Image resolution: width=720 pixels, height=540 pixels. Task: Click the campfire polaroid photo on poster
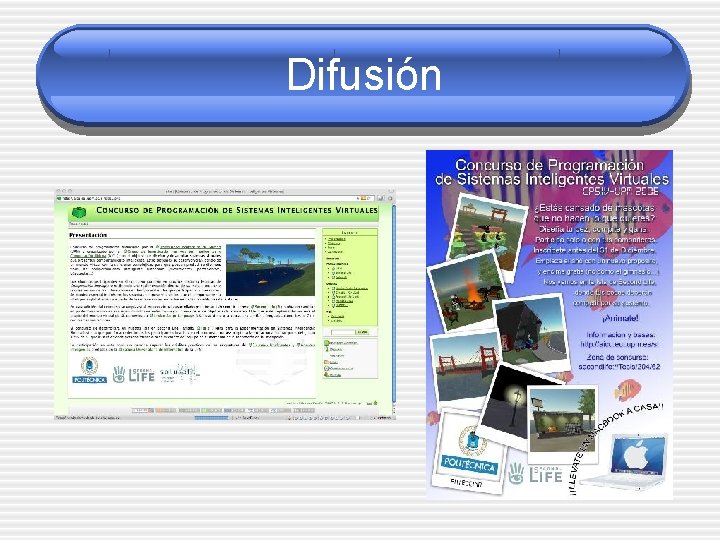coord(468,291)
